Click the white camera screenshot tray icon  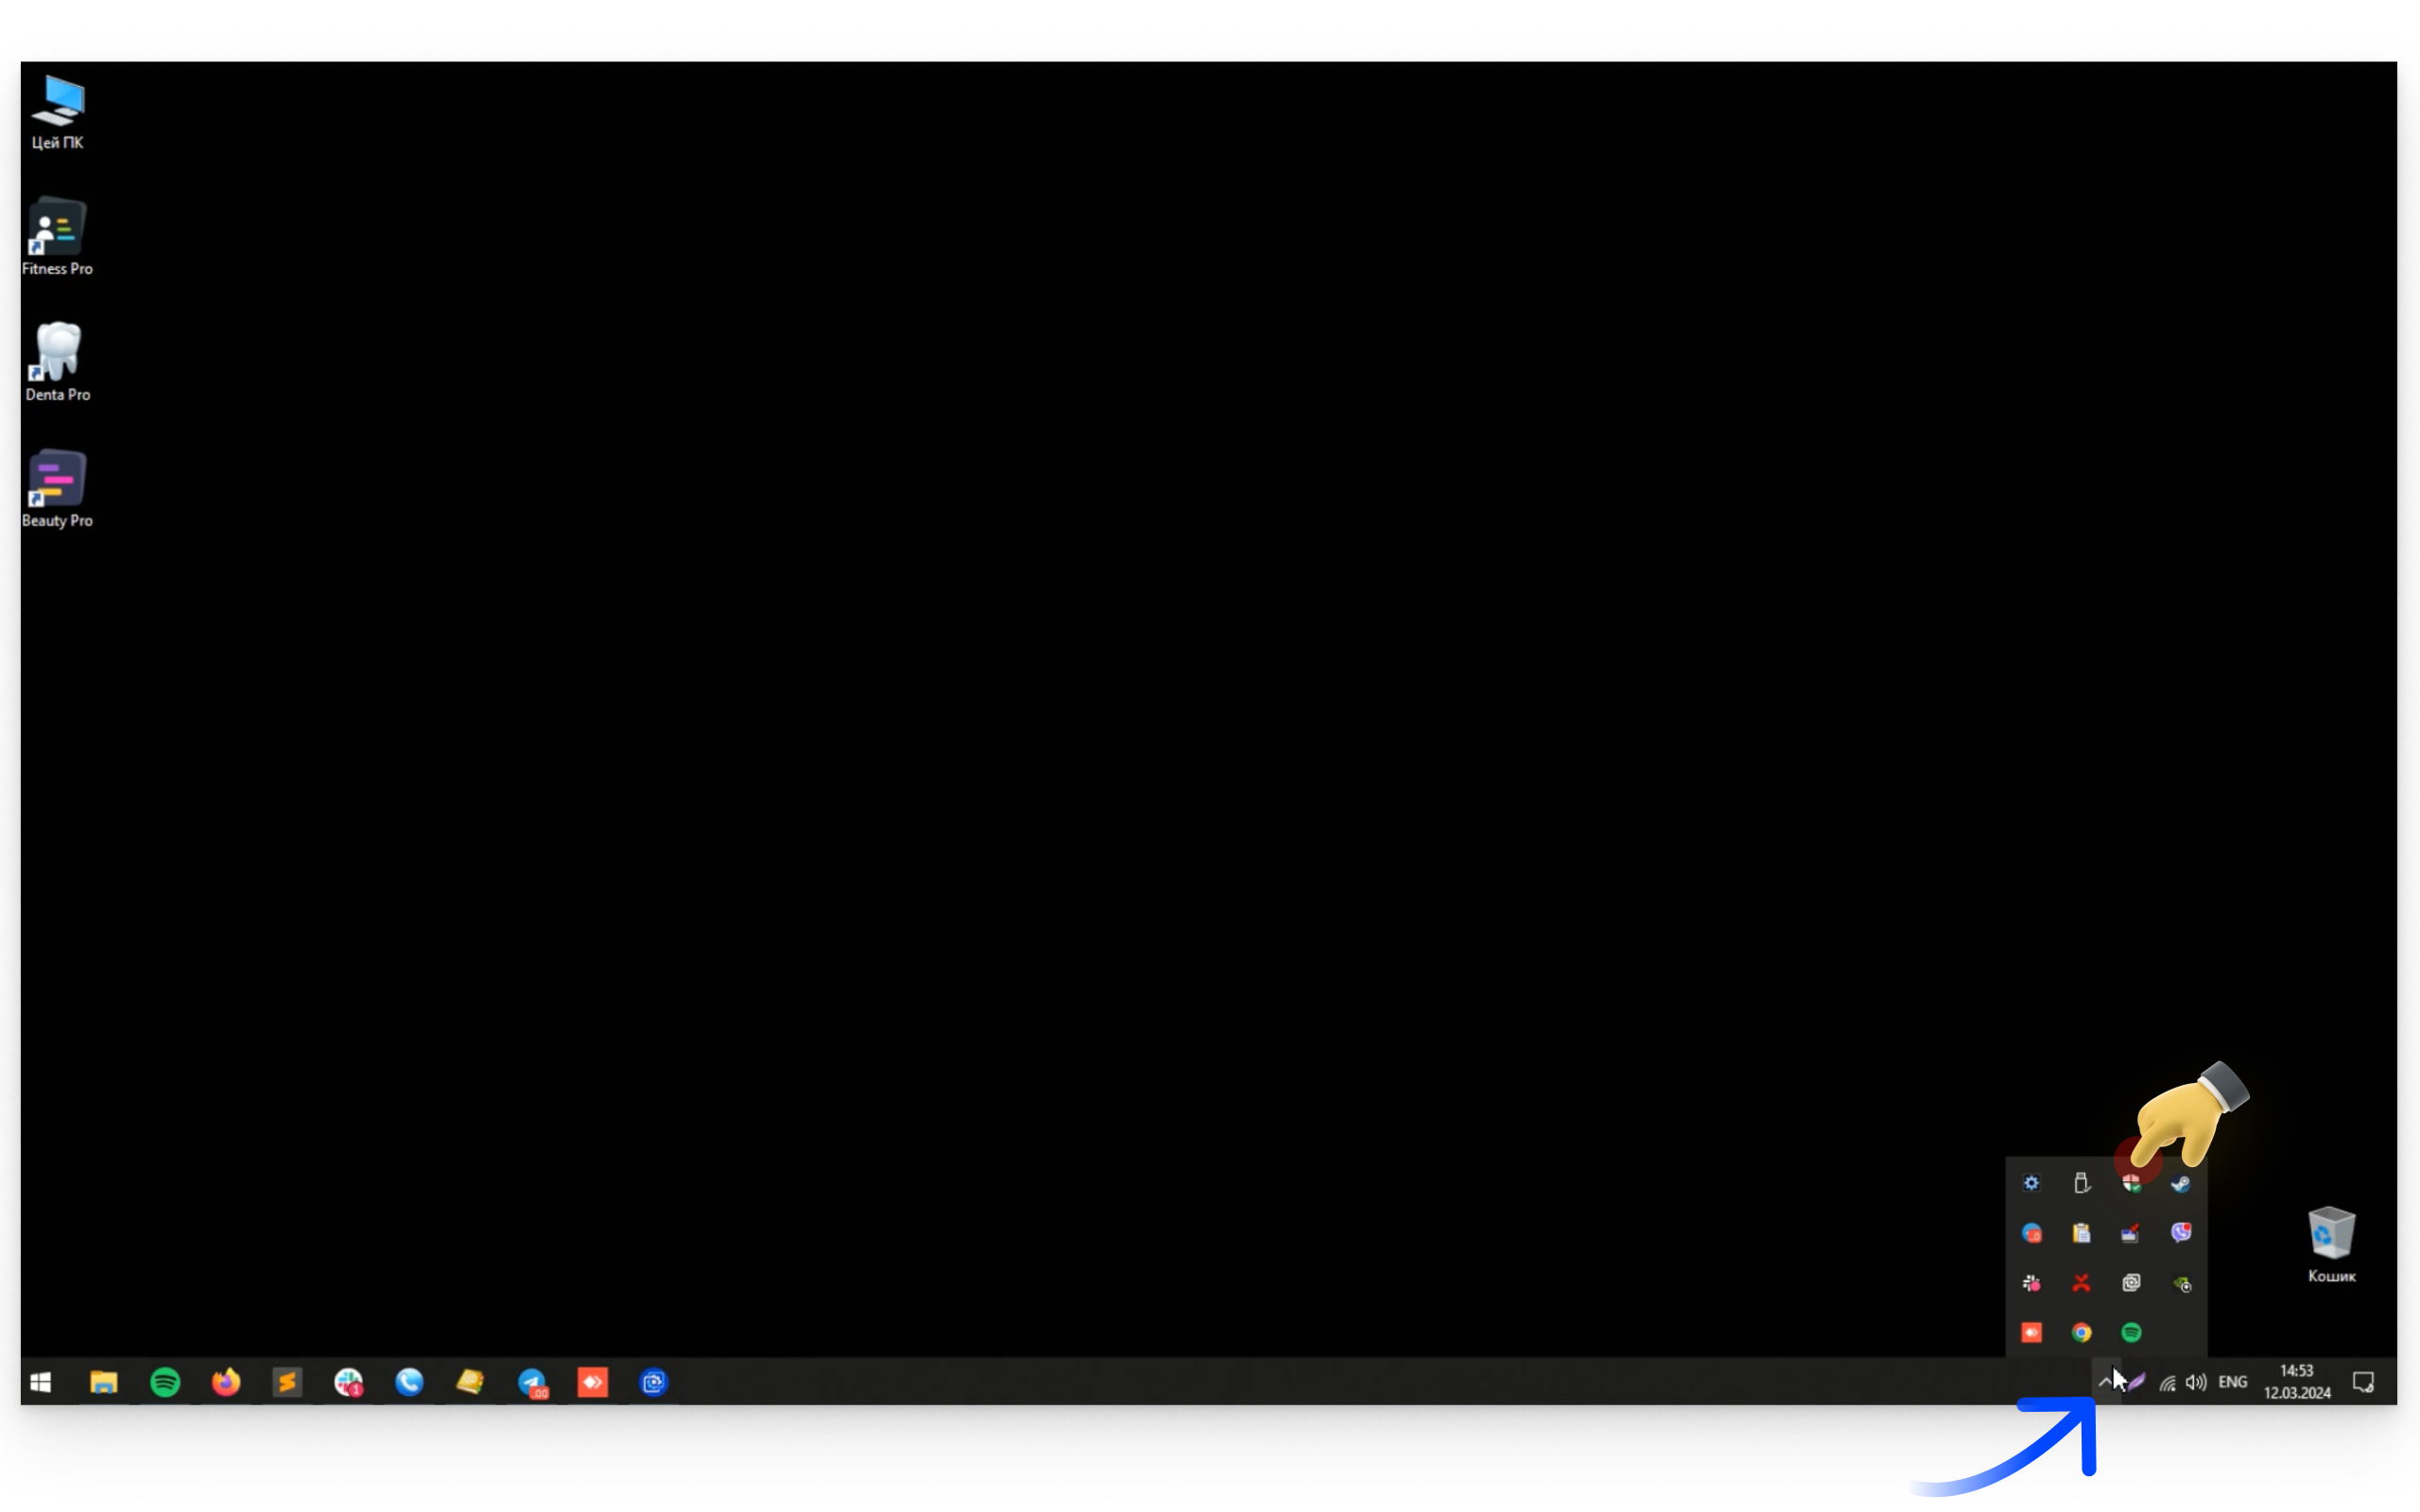pyautogui.click(x=2131, y=1283)
